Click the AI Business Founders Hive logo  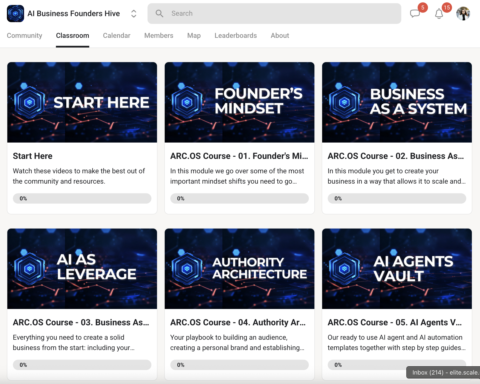click(x=15, y=14)
